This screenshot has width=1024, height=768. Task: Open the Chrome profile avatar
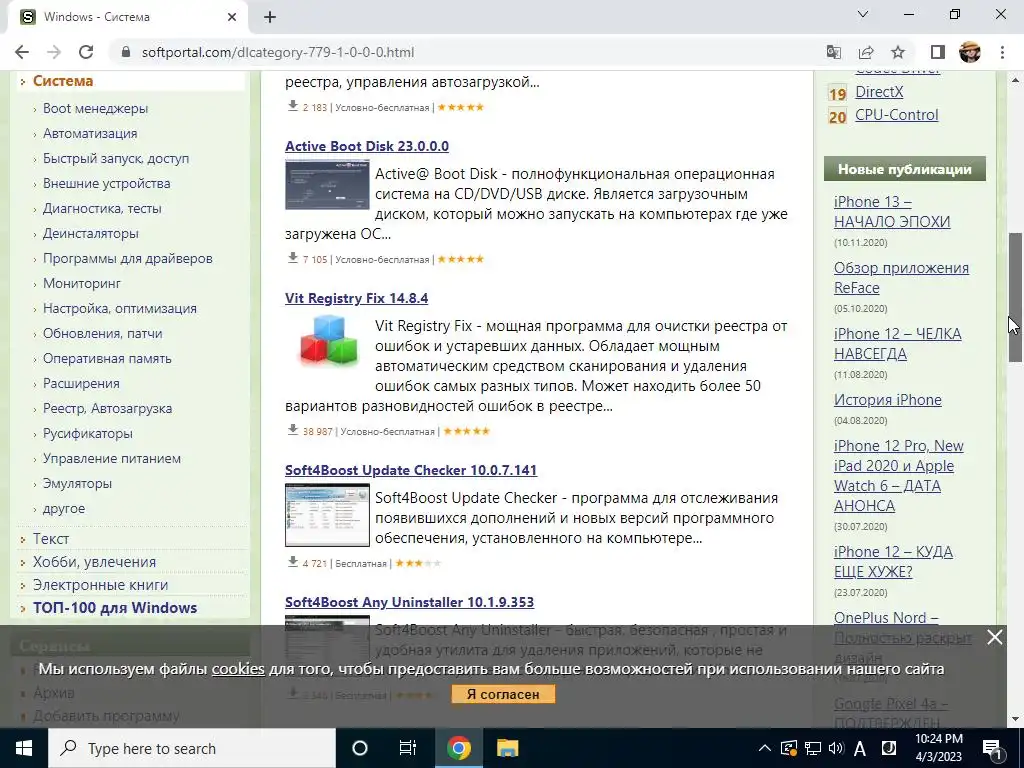(970, 52)
